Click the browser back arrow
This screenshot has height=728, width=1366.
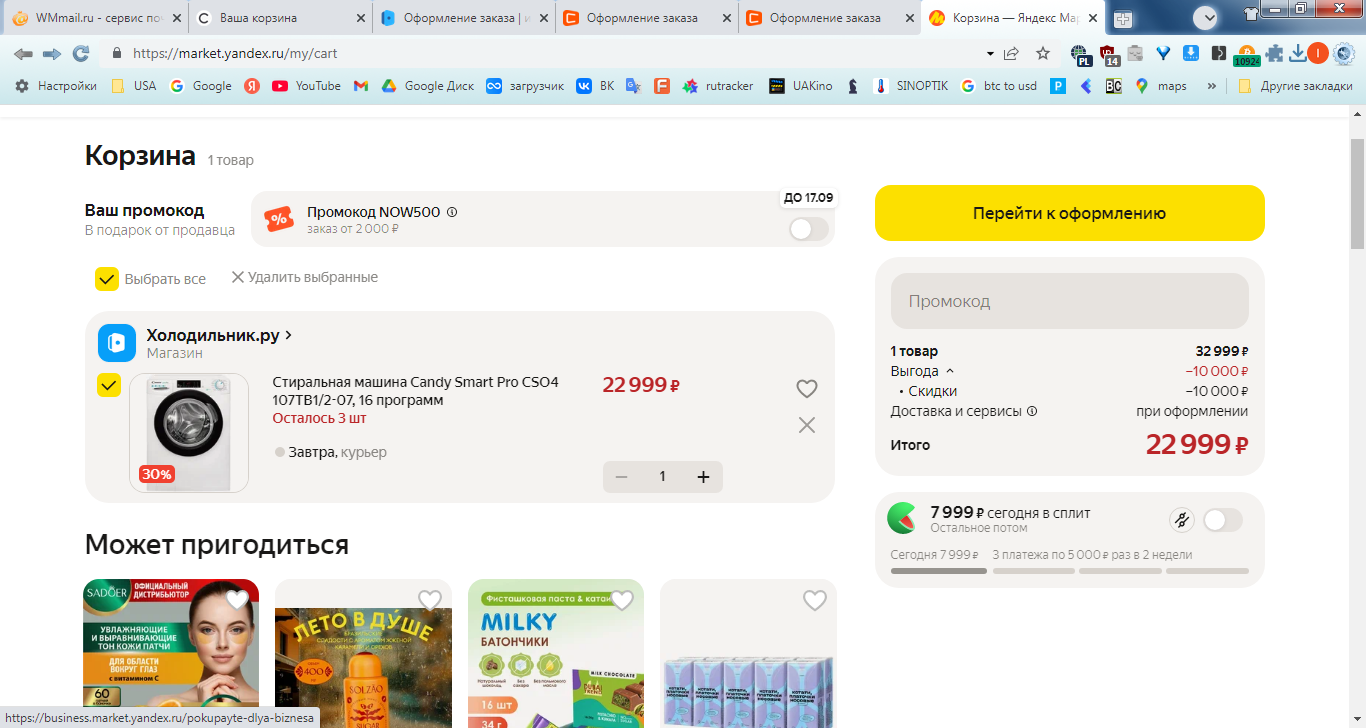pos(22,53)
